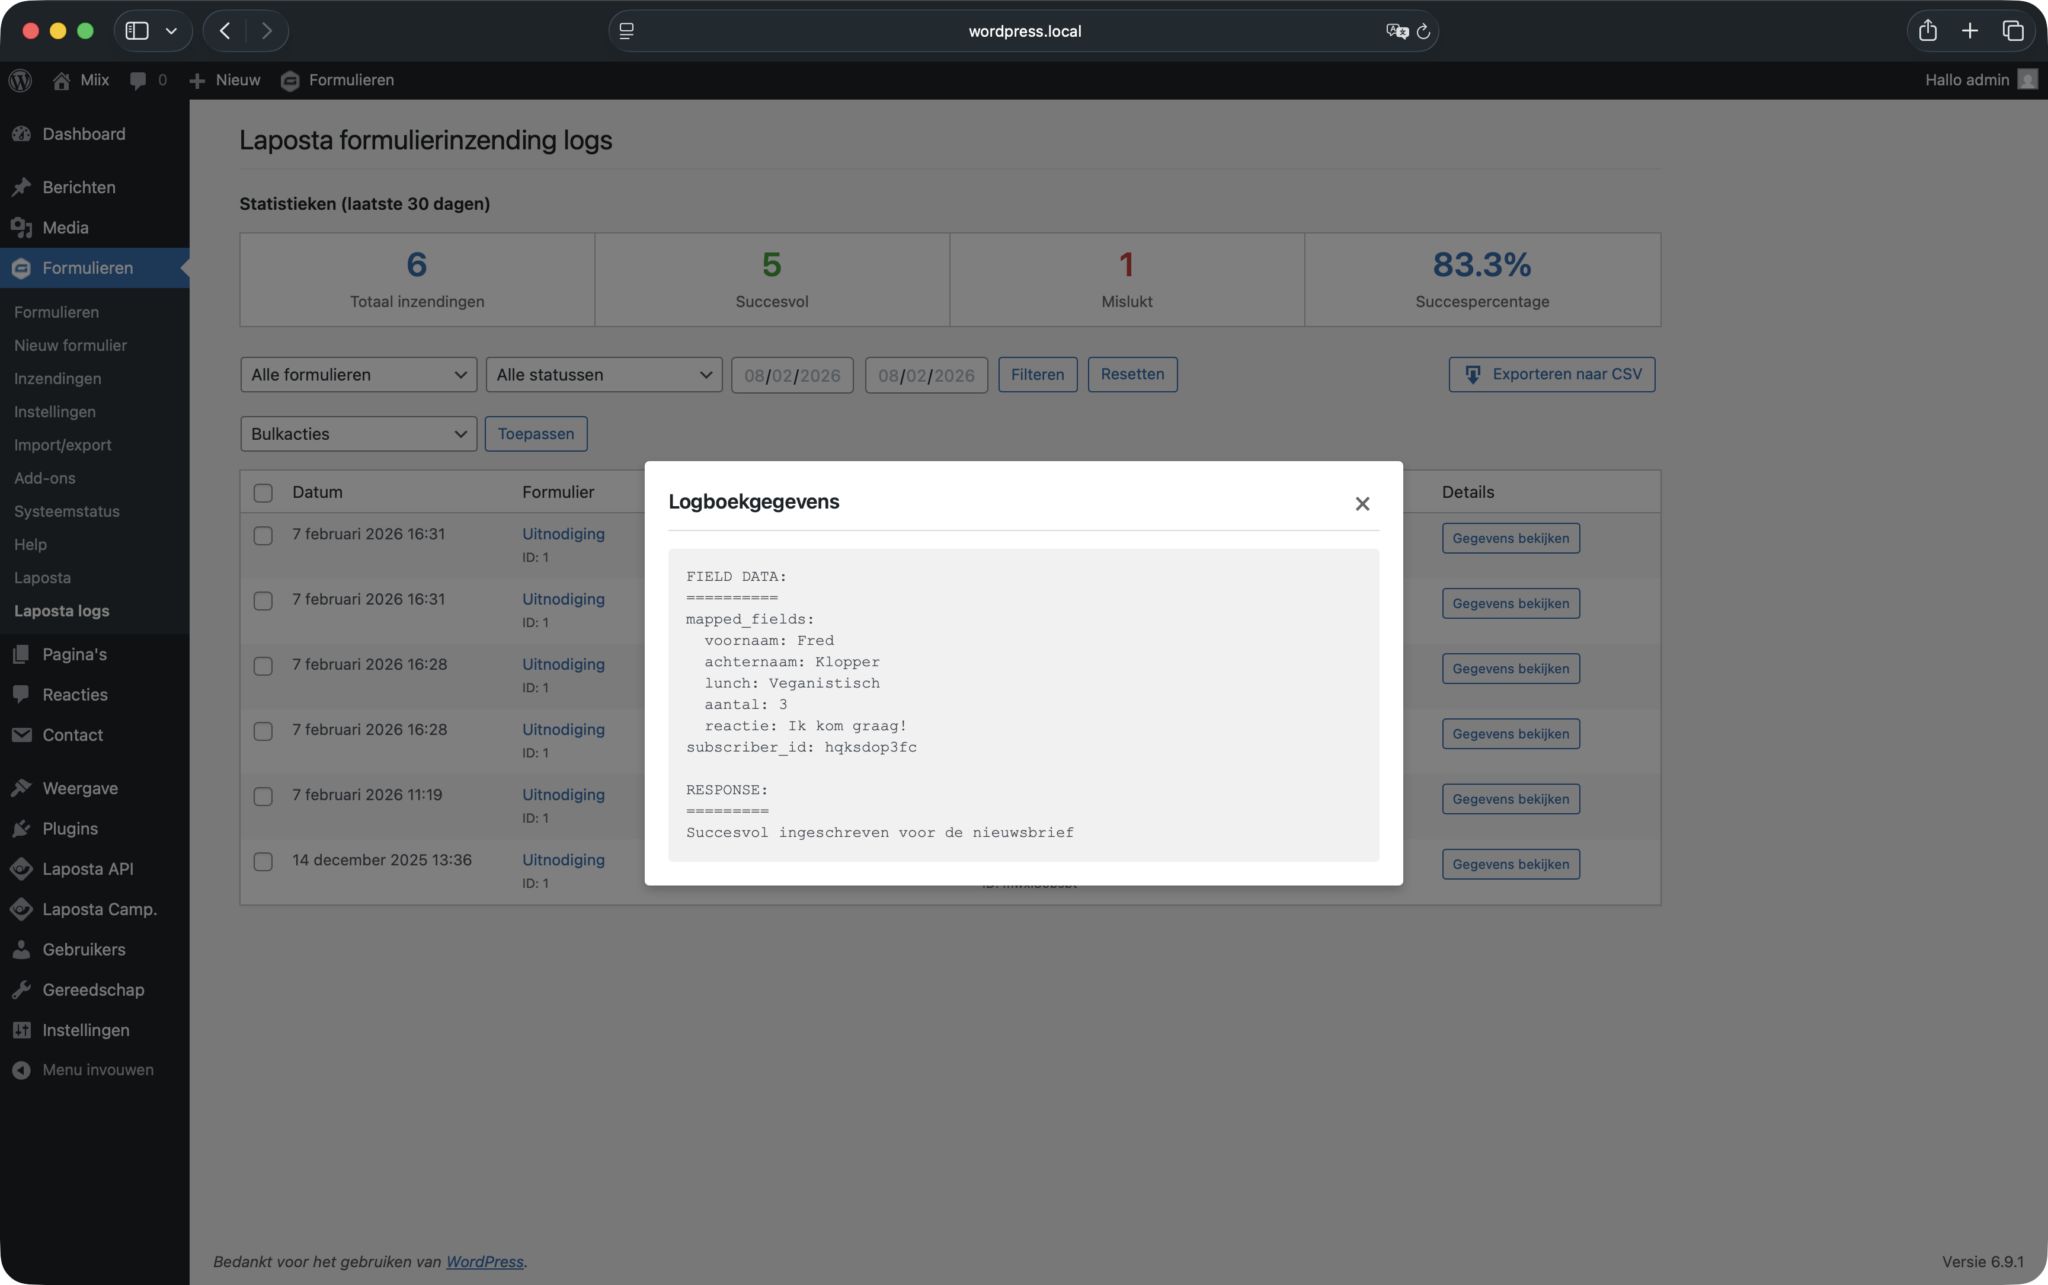Screen dimensions: 2048x1285
Task: Click Safari page reload icon
Action: coord(1423,31)
